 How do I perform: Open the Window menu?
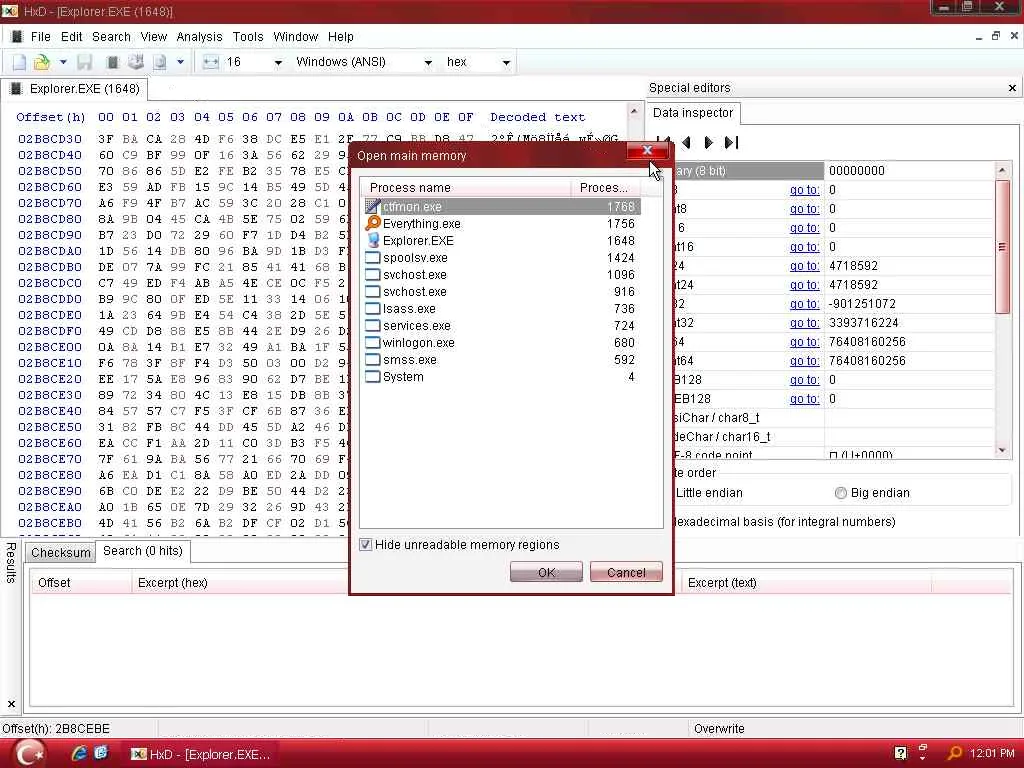click(295, 37)
